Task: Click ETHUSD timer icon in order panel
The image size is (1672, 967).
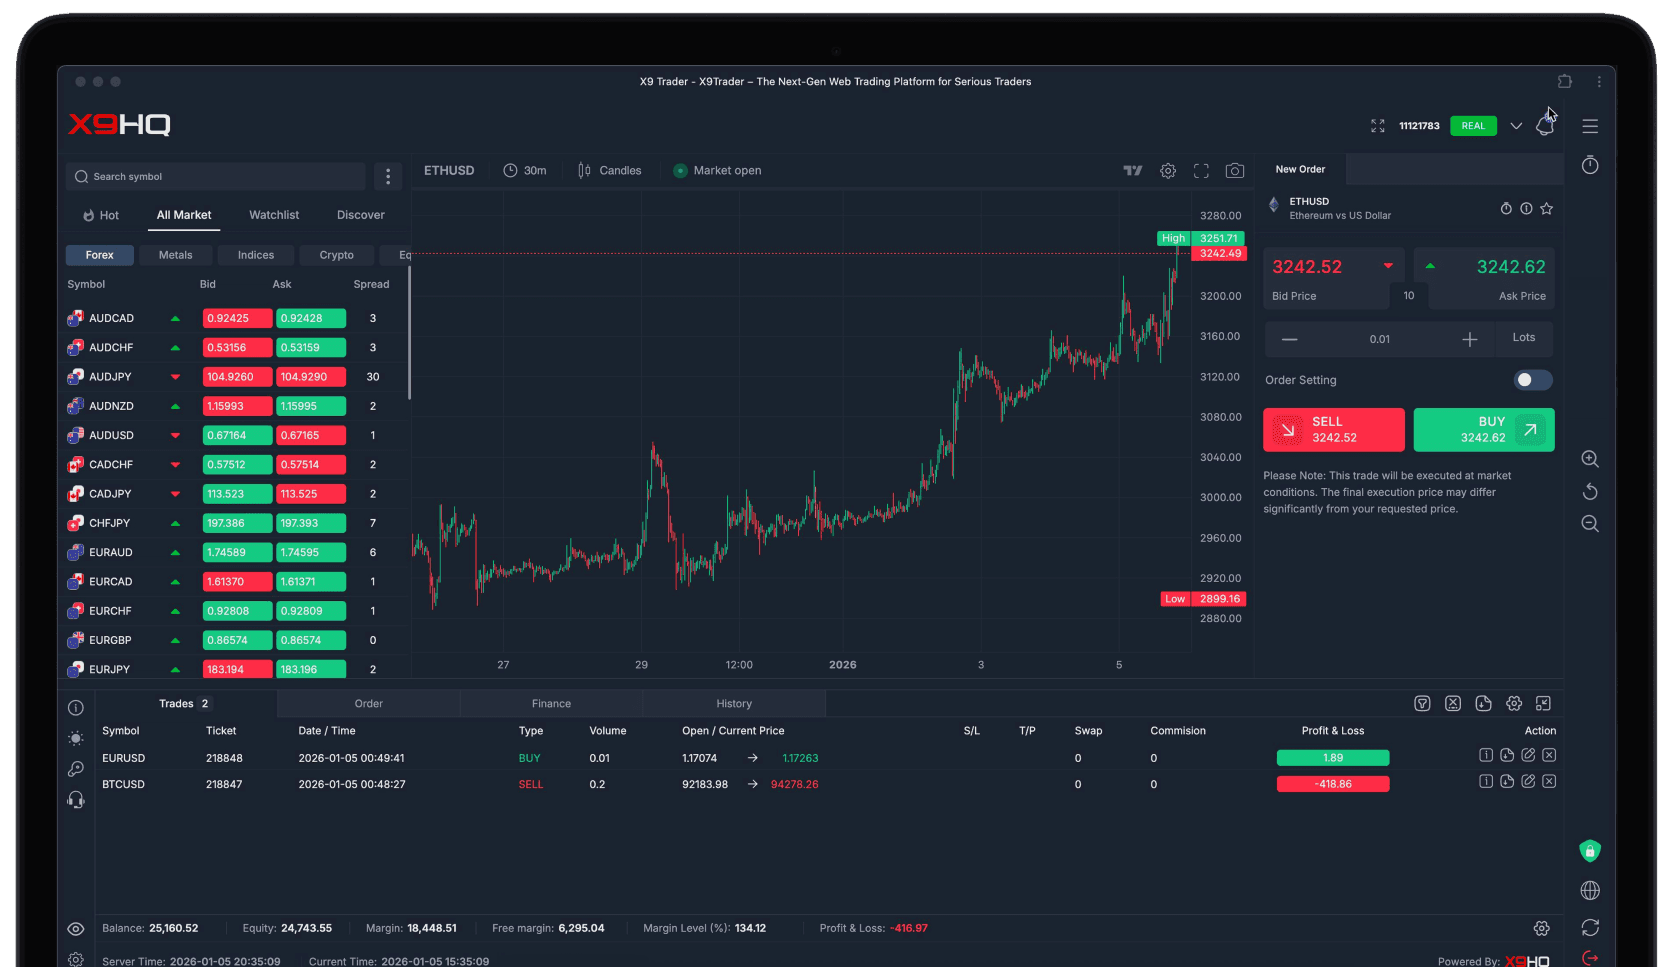Action: point(1506,209)
